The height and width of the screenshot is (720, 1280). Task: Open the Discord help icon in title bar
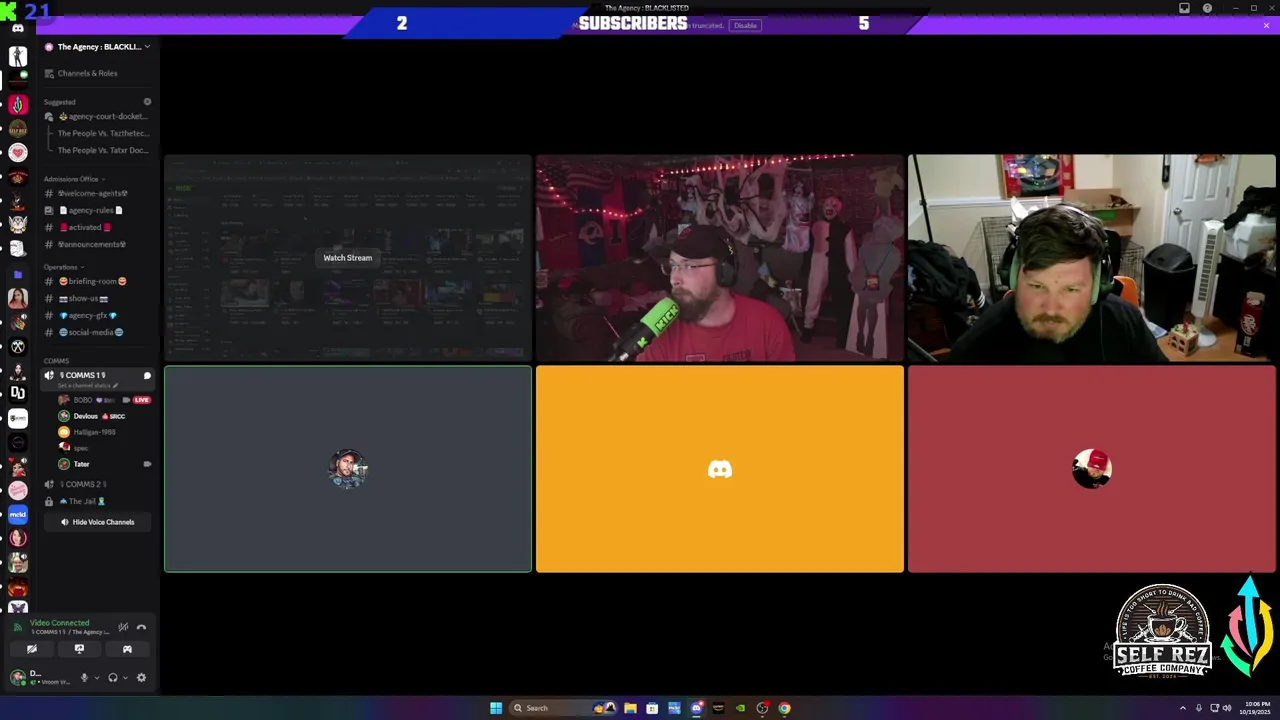(1207, 8)
